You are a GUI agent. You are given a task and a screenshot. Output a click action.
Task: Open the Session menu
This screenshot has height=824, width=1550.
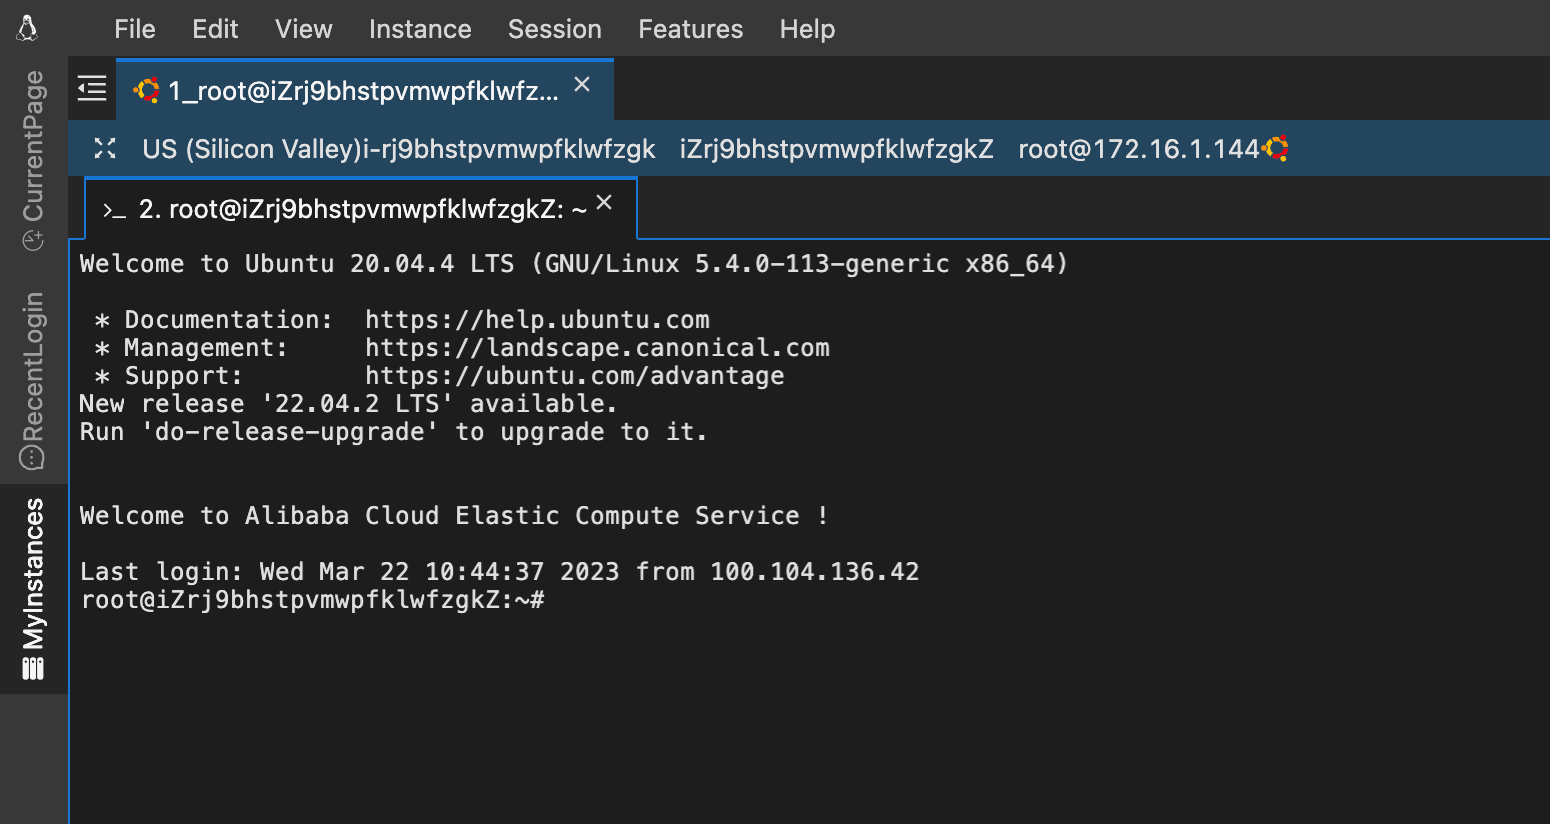click(555, 29)
